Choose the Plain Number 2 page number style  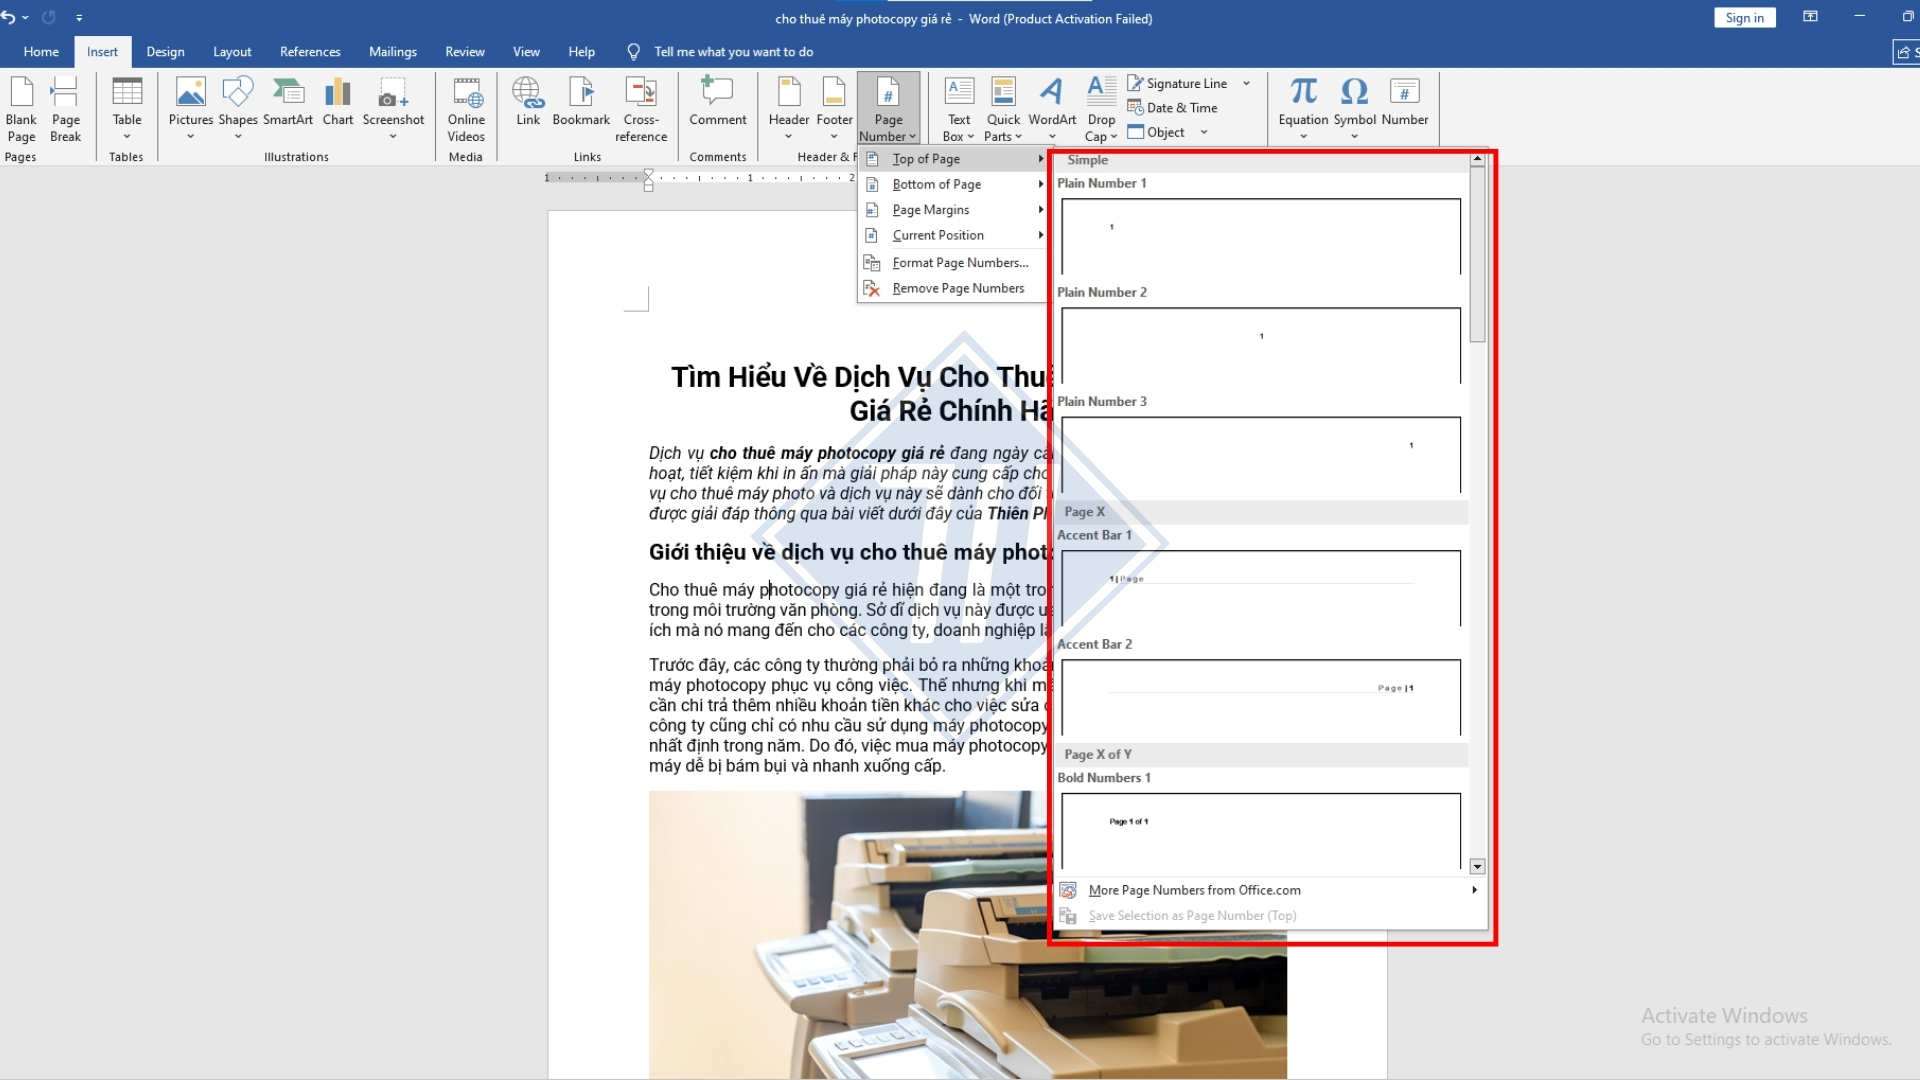[x=1261, y=345]
